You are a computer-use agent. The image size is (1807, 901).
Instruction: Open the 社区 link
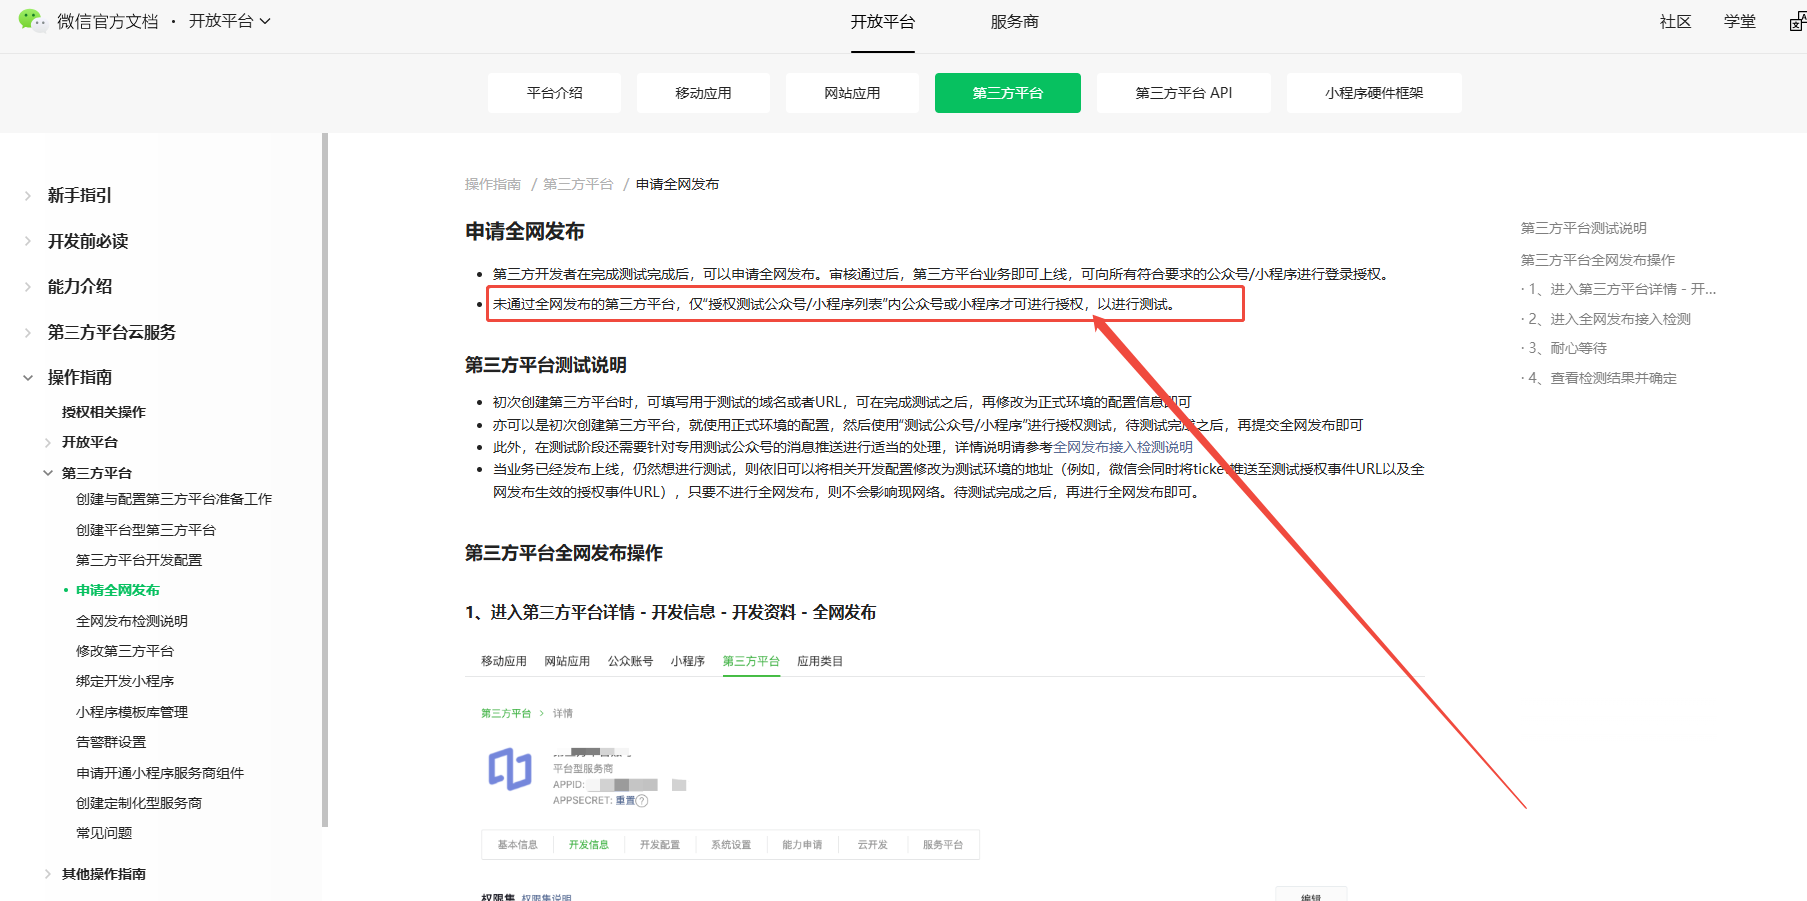[x=1675, y=21]
